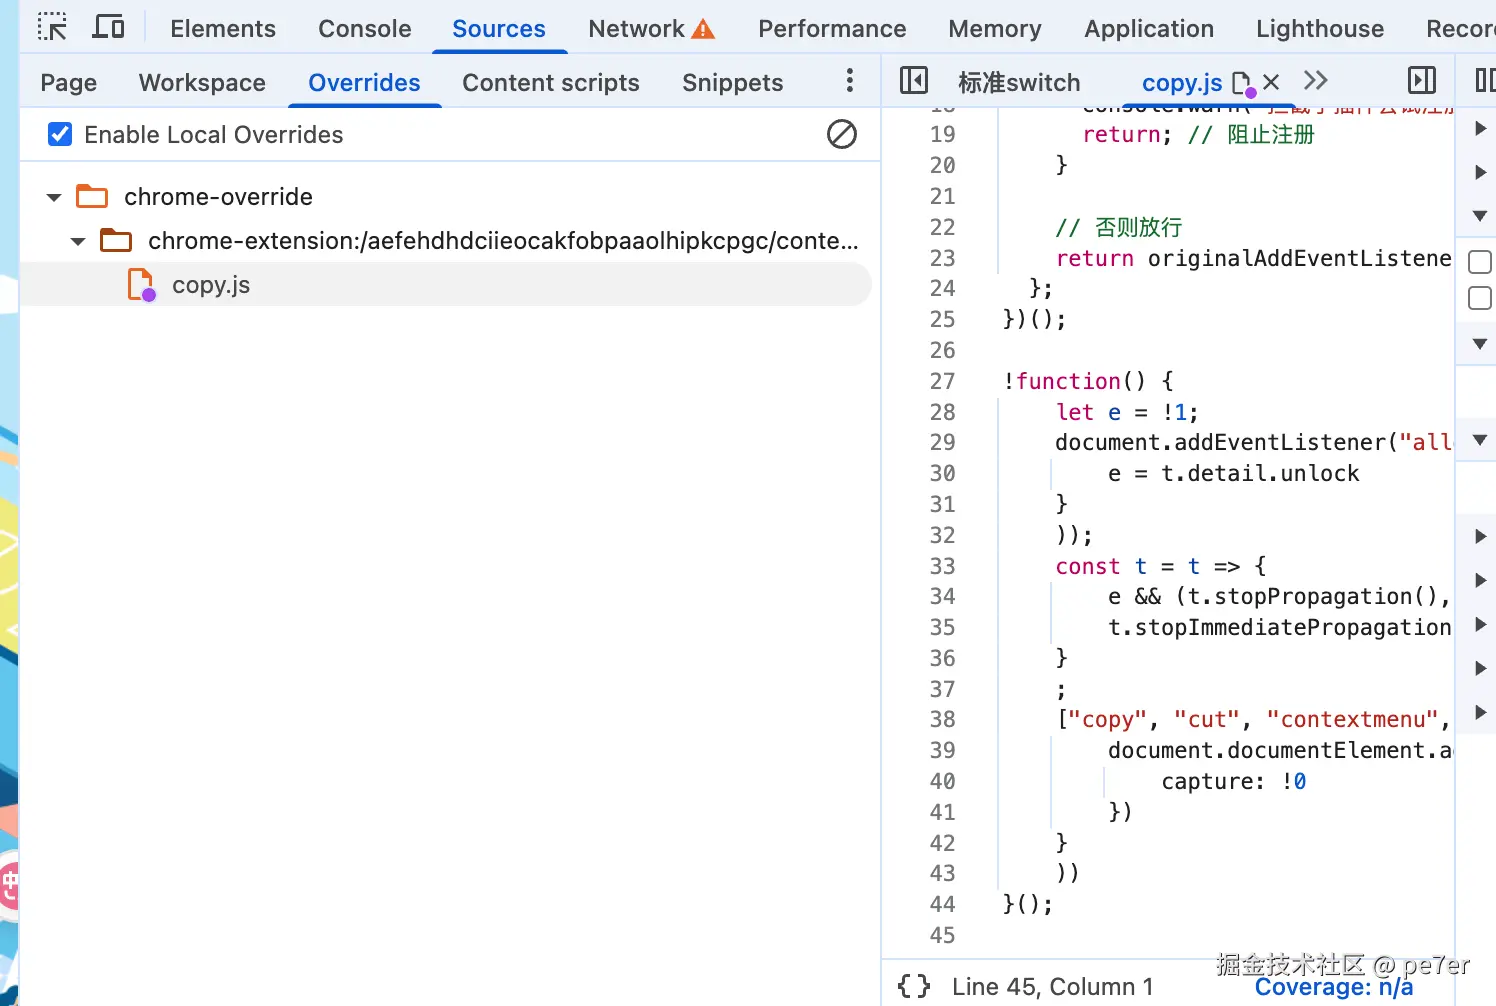Screen dimensions: 1496x1006
Task: Click the clear overrides configuration icon
Action: click(842, 134)
